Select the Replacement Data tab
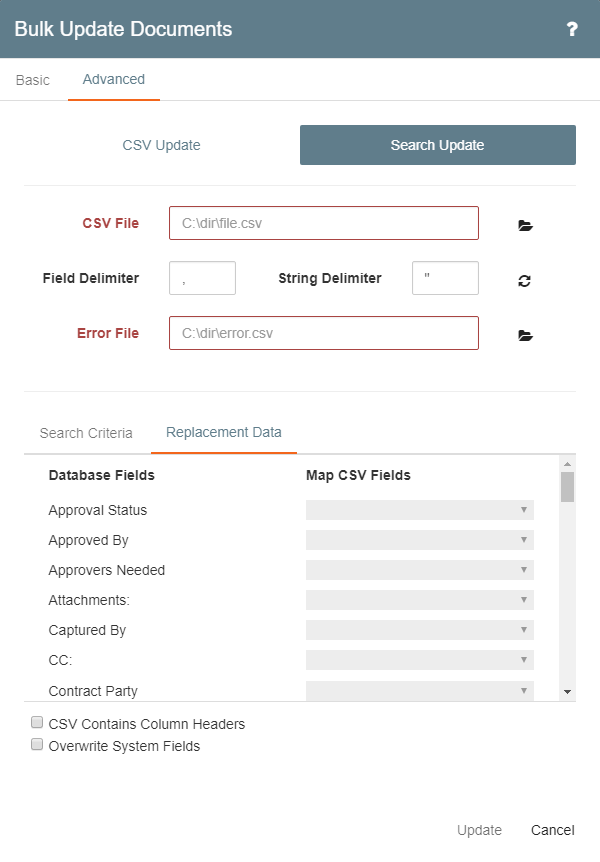600x862 pixels. point(224,432)
